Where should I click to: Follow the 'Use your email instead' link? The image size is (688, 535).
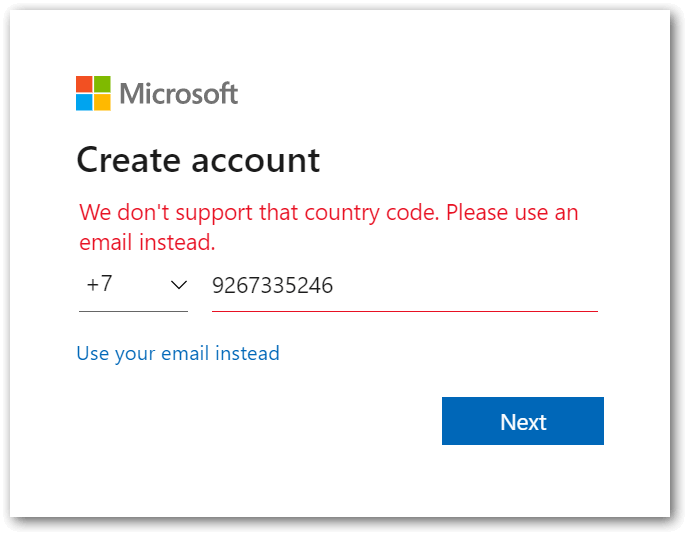click(178, 353)
